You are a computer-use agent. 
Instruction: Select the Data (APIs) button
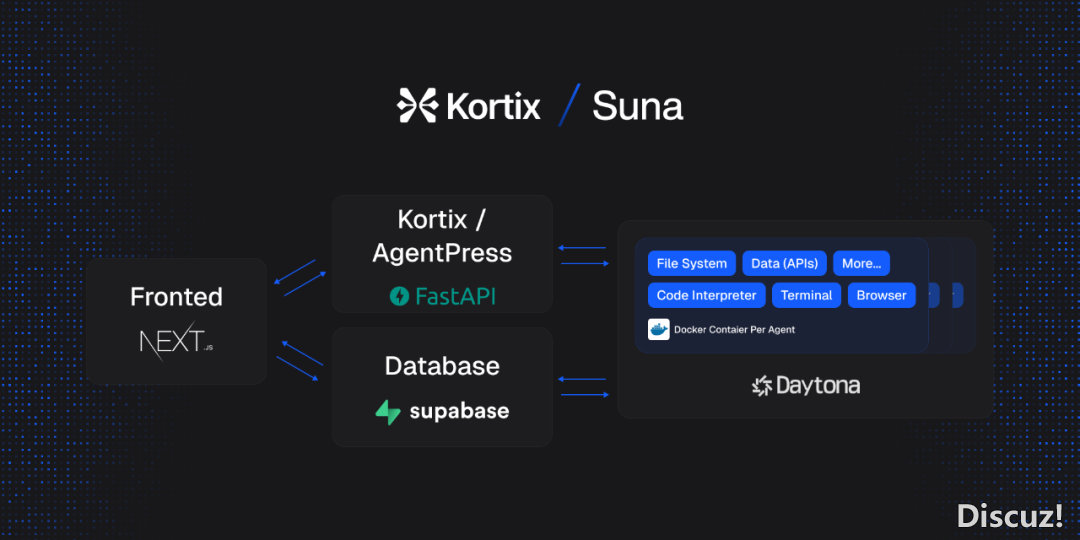pyautogui.click(x=784, y=264)
